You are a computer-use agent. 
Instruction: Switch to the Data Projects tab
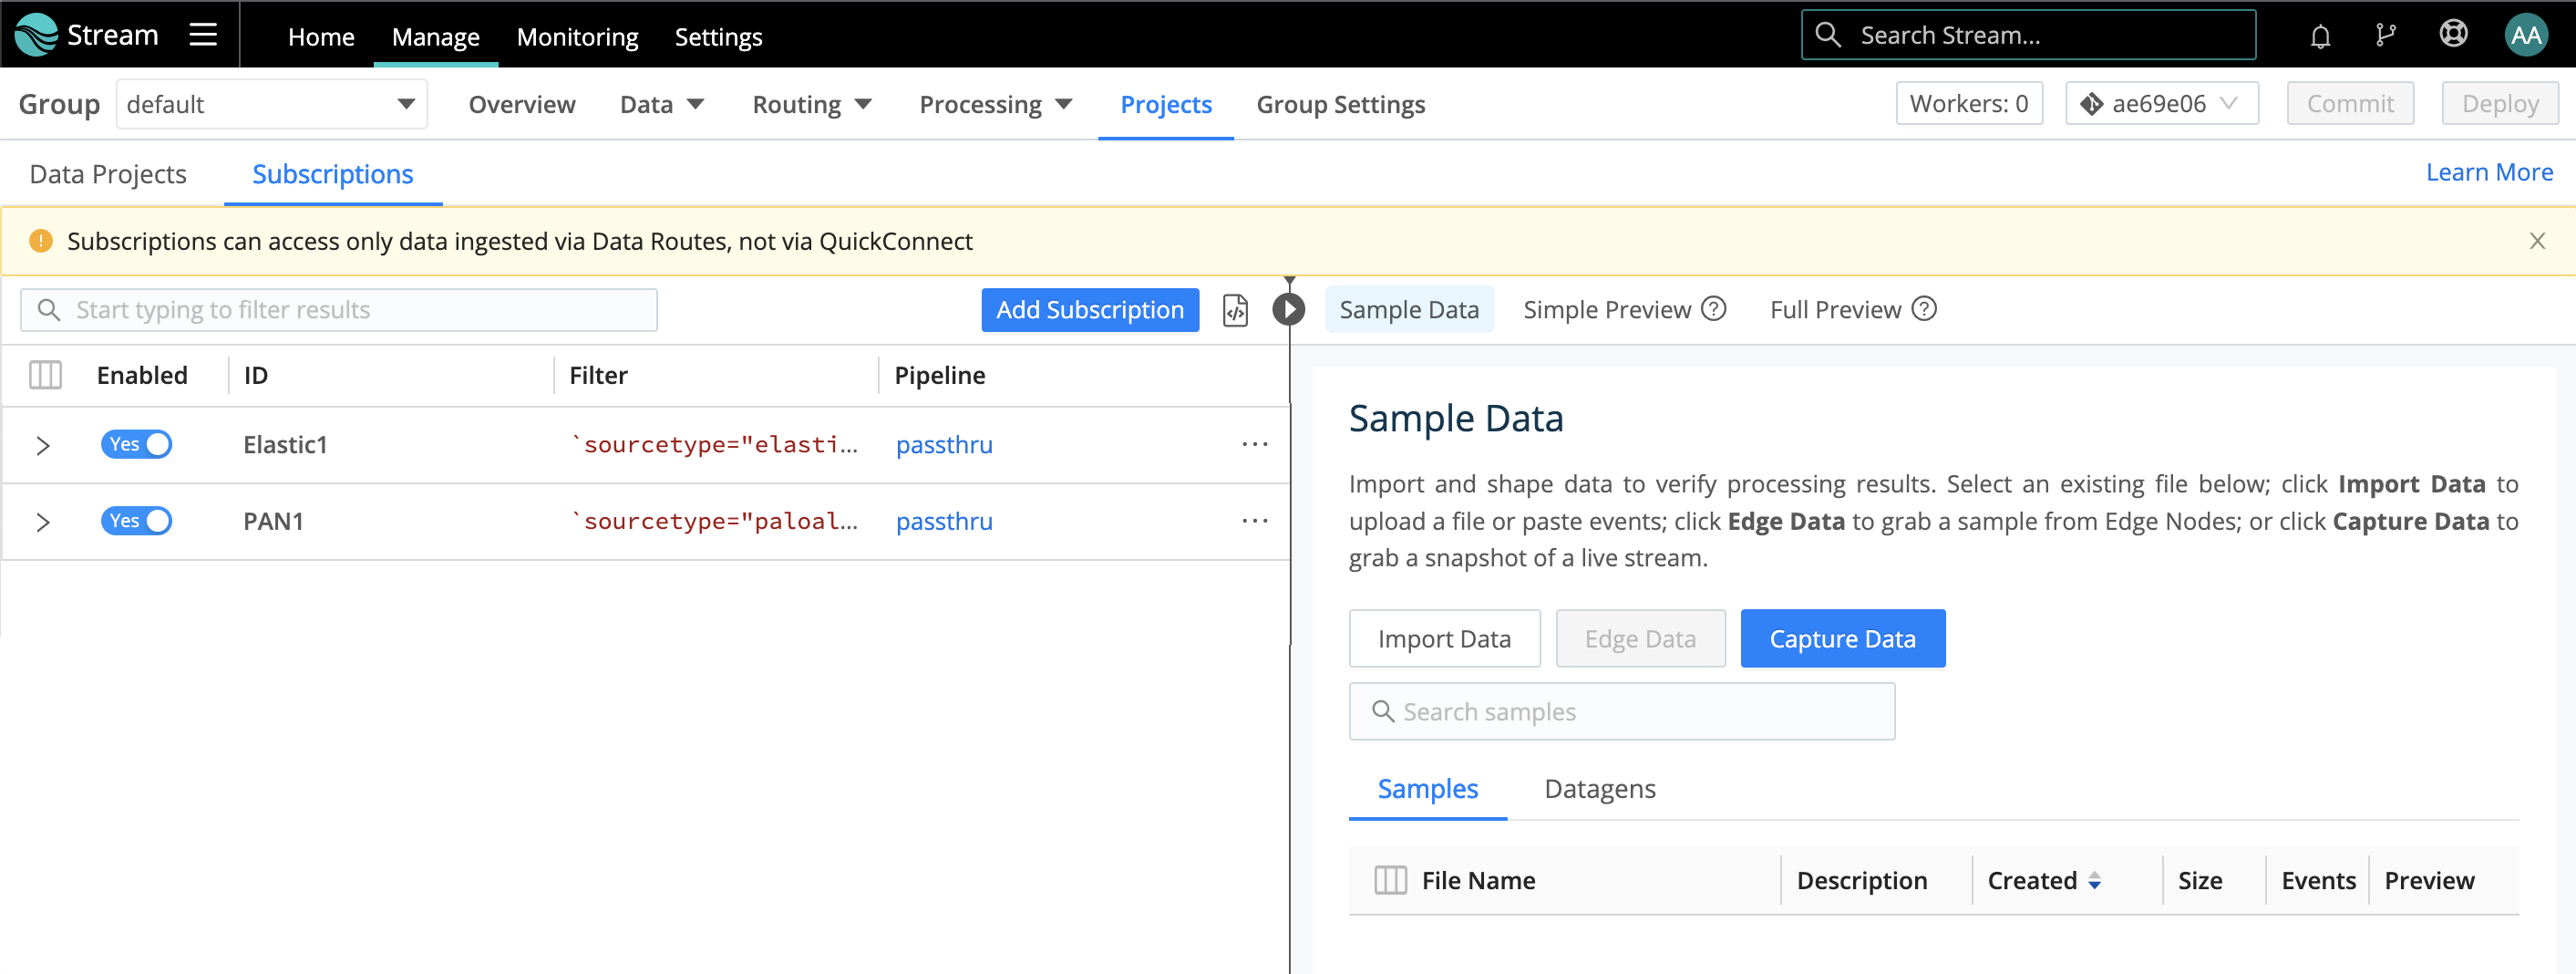108,174
